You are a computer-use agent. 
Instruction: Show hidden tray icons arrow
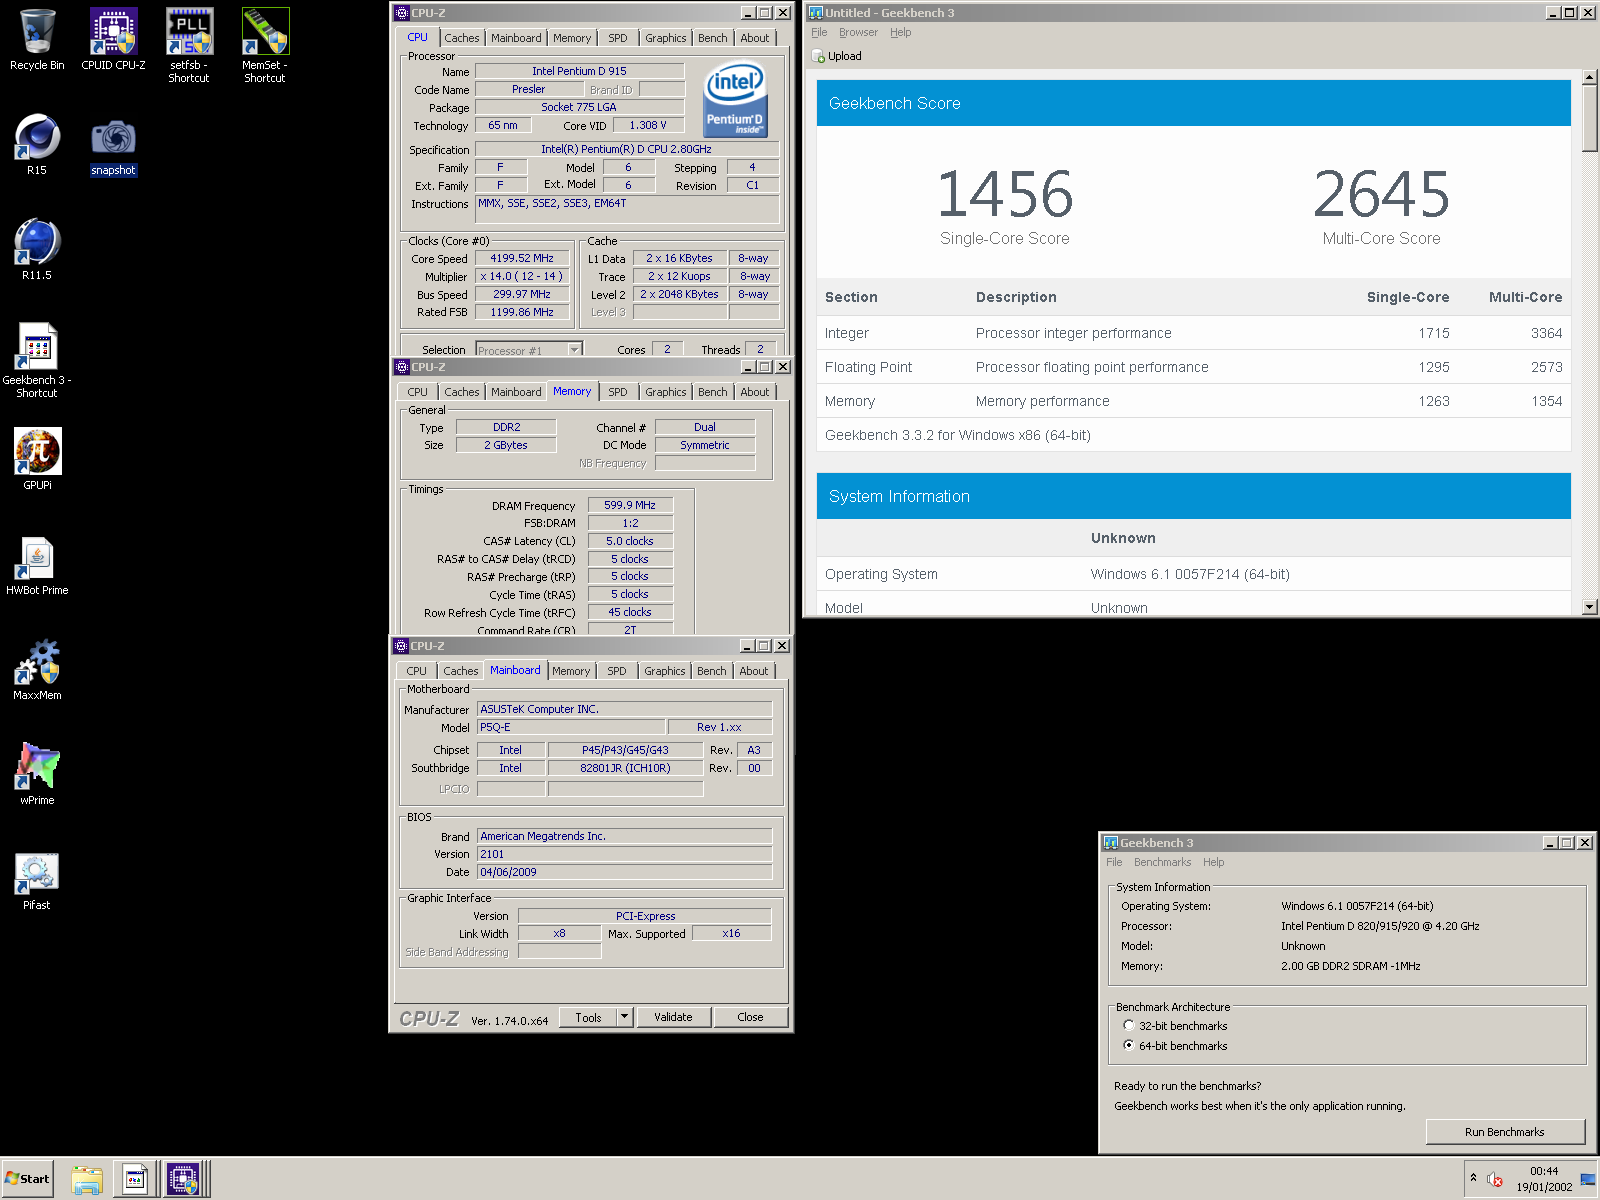pyautogui.click(x=1473, y=1178)
